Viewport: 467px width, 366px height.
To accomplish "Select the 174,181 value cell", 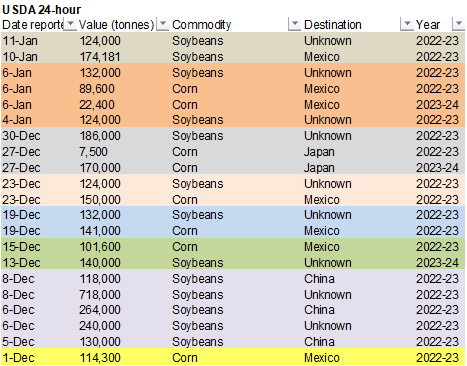I will coord(100,57).
